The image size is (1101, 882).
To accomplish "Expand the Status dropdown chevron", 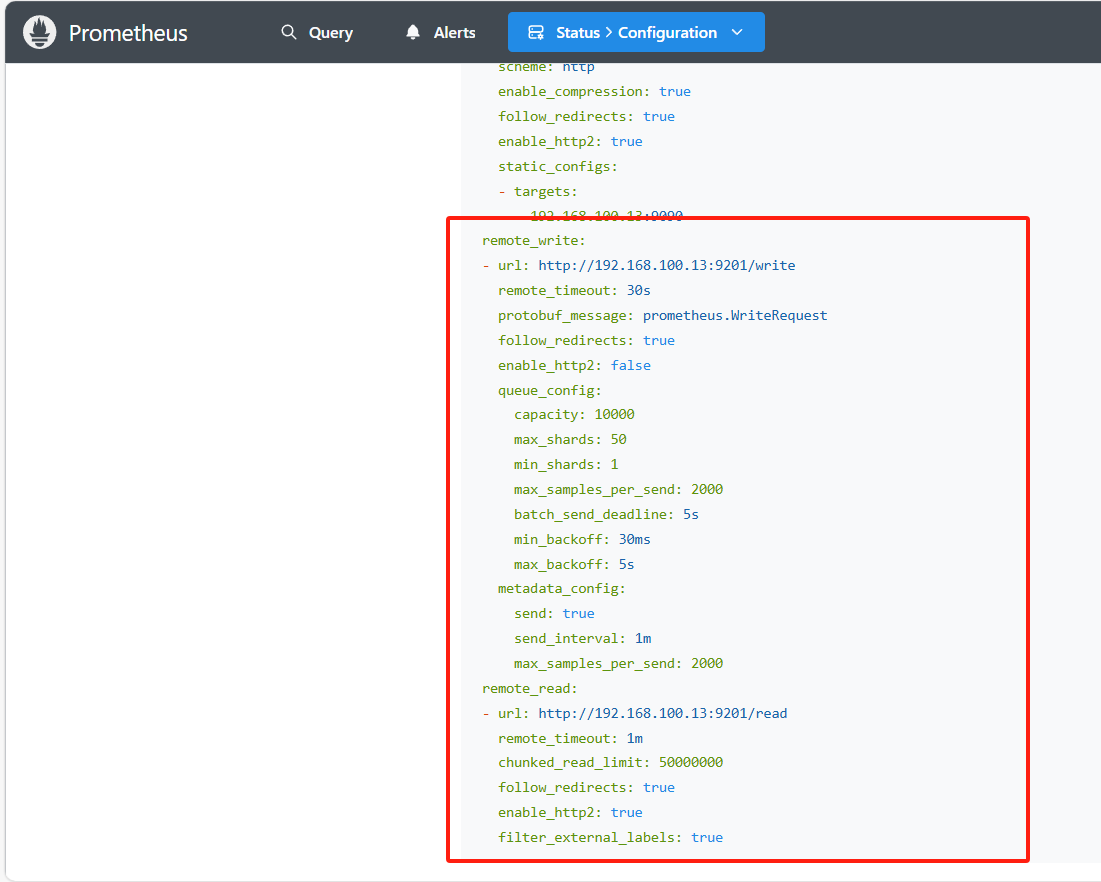I will [x=737, y=32].
